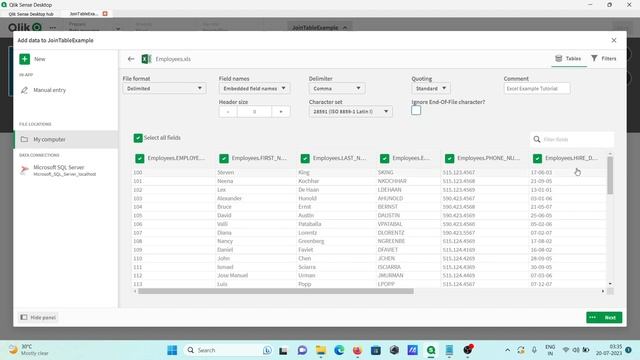Open the Field names dropdown
The width and height of the screenshot is (640, 360).
point(254,88)
